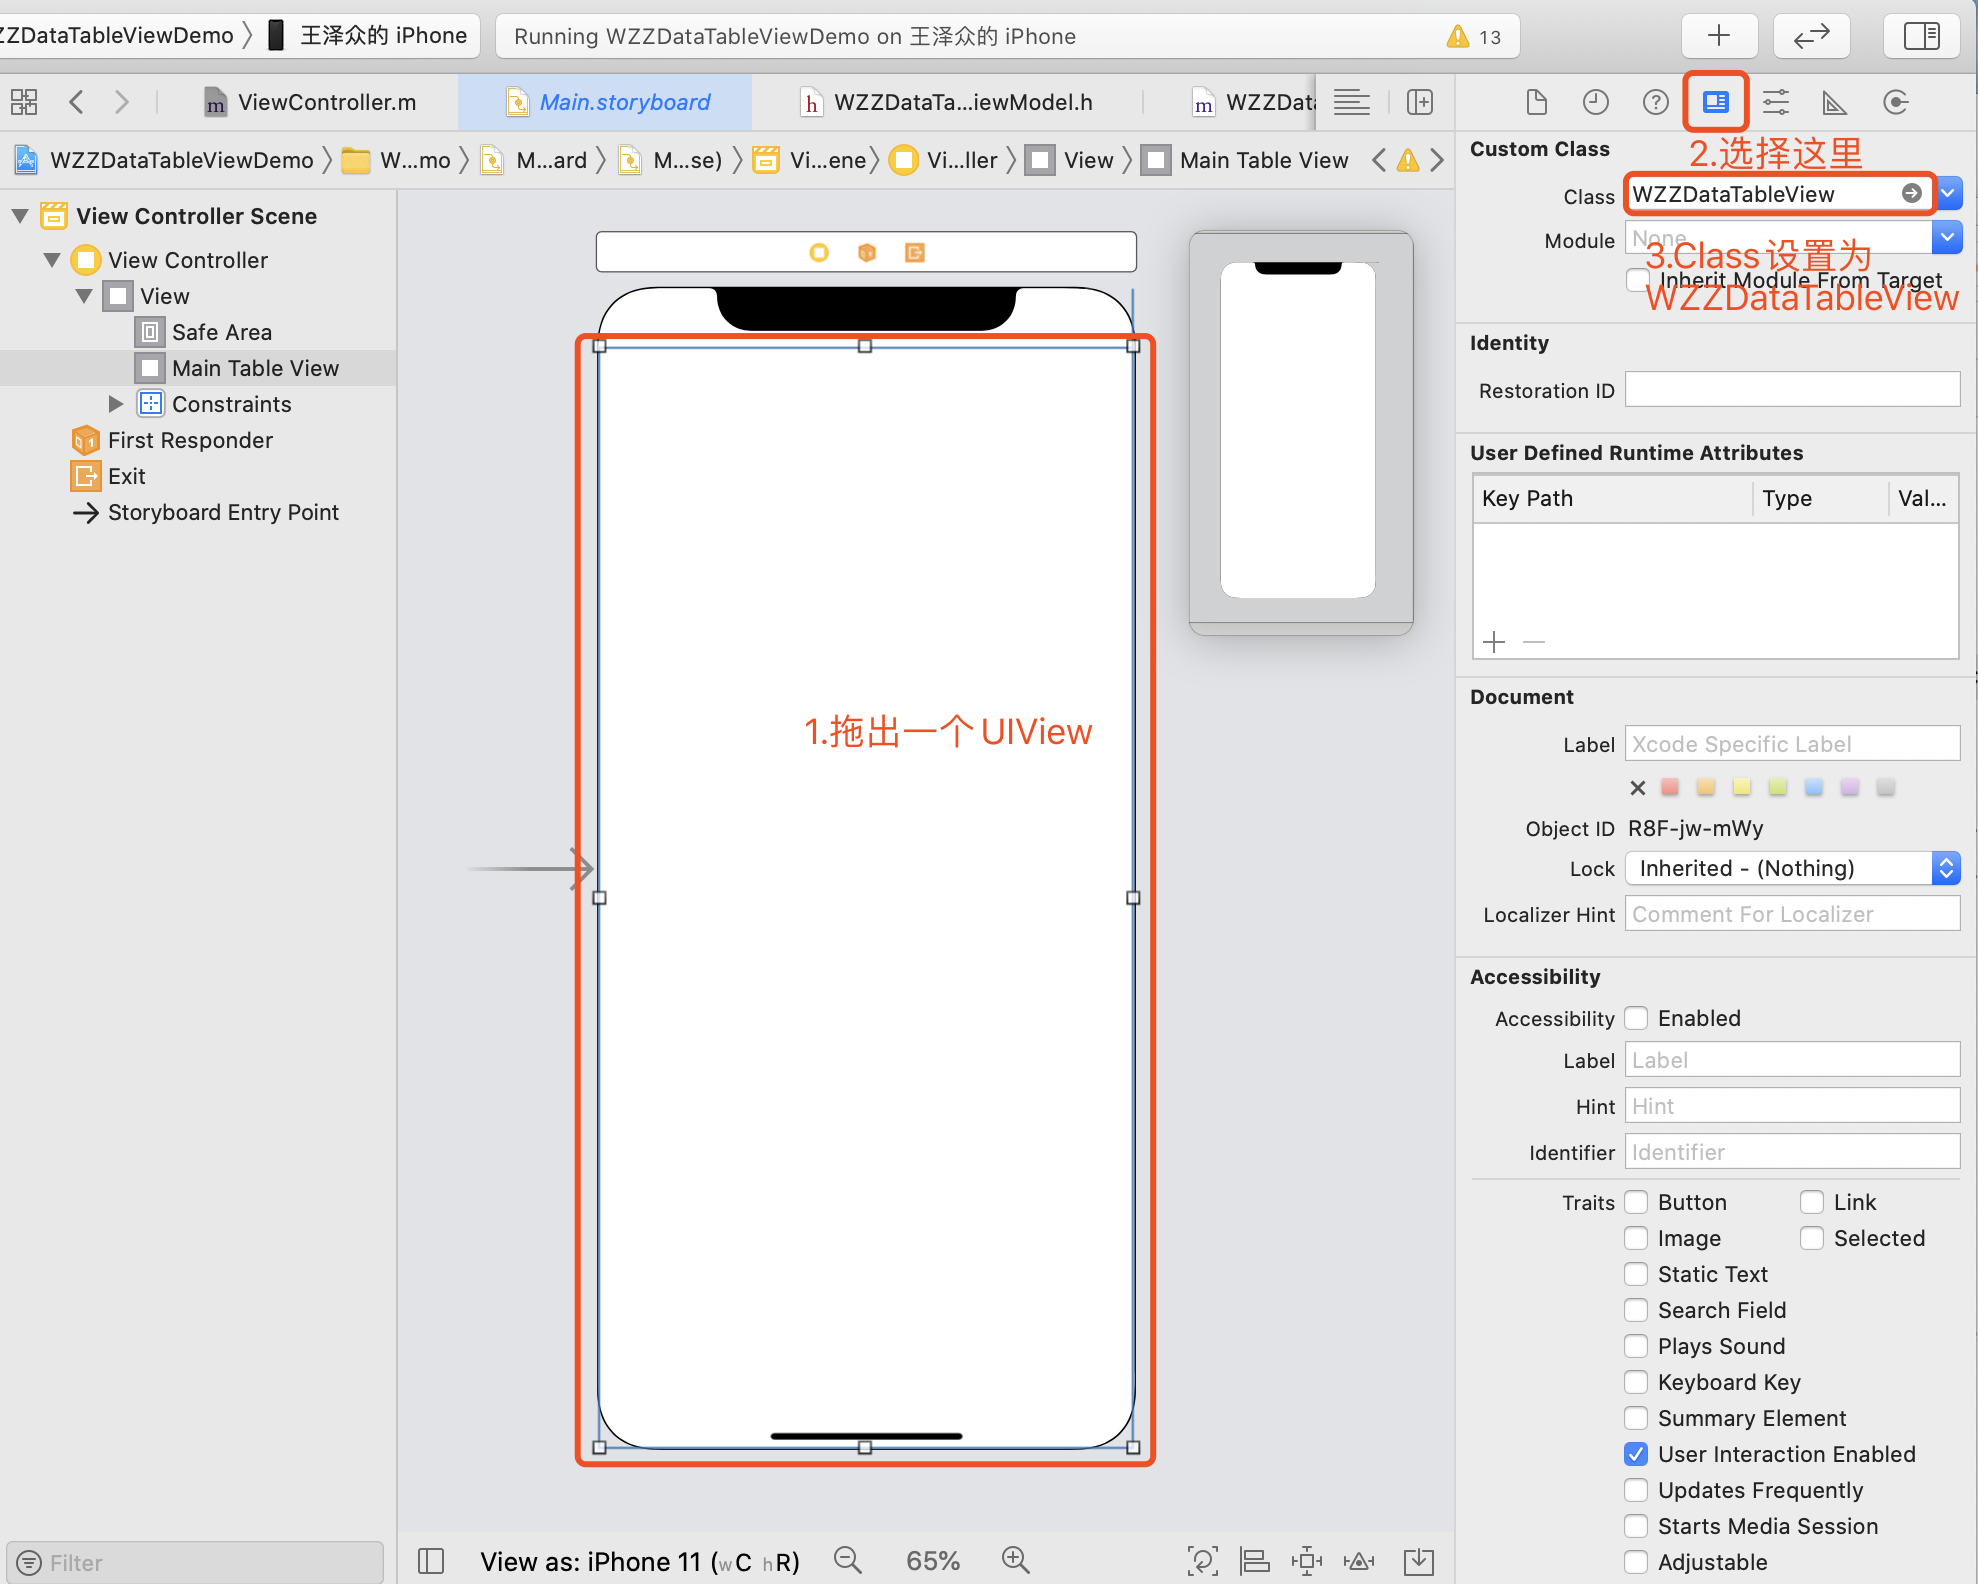Open the Class name dropdown arrow
The image size is (1978, 1584).
(1949, 194)
